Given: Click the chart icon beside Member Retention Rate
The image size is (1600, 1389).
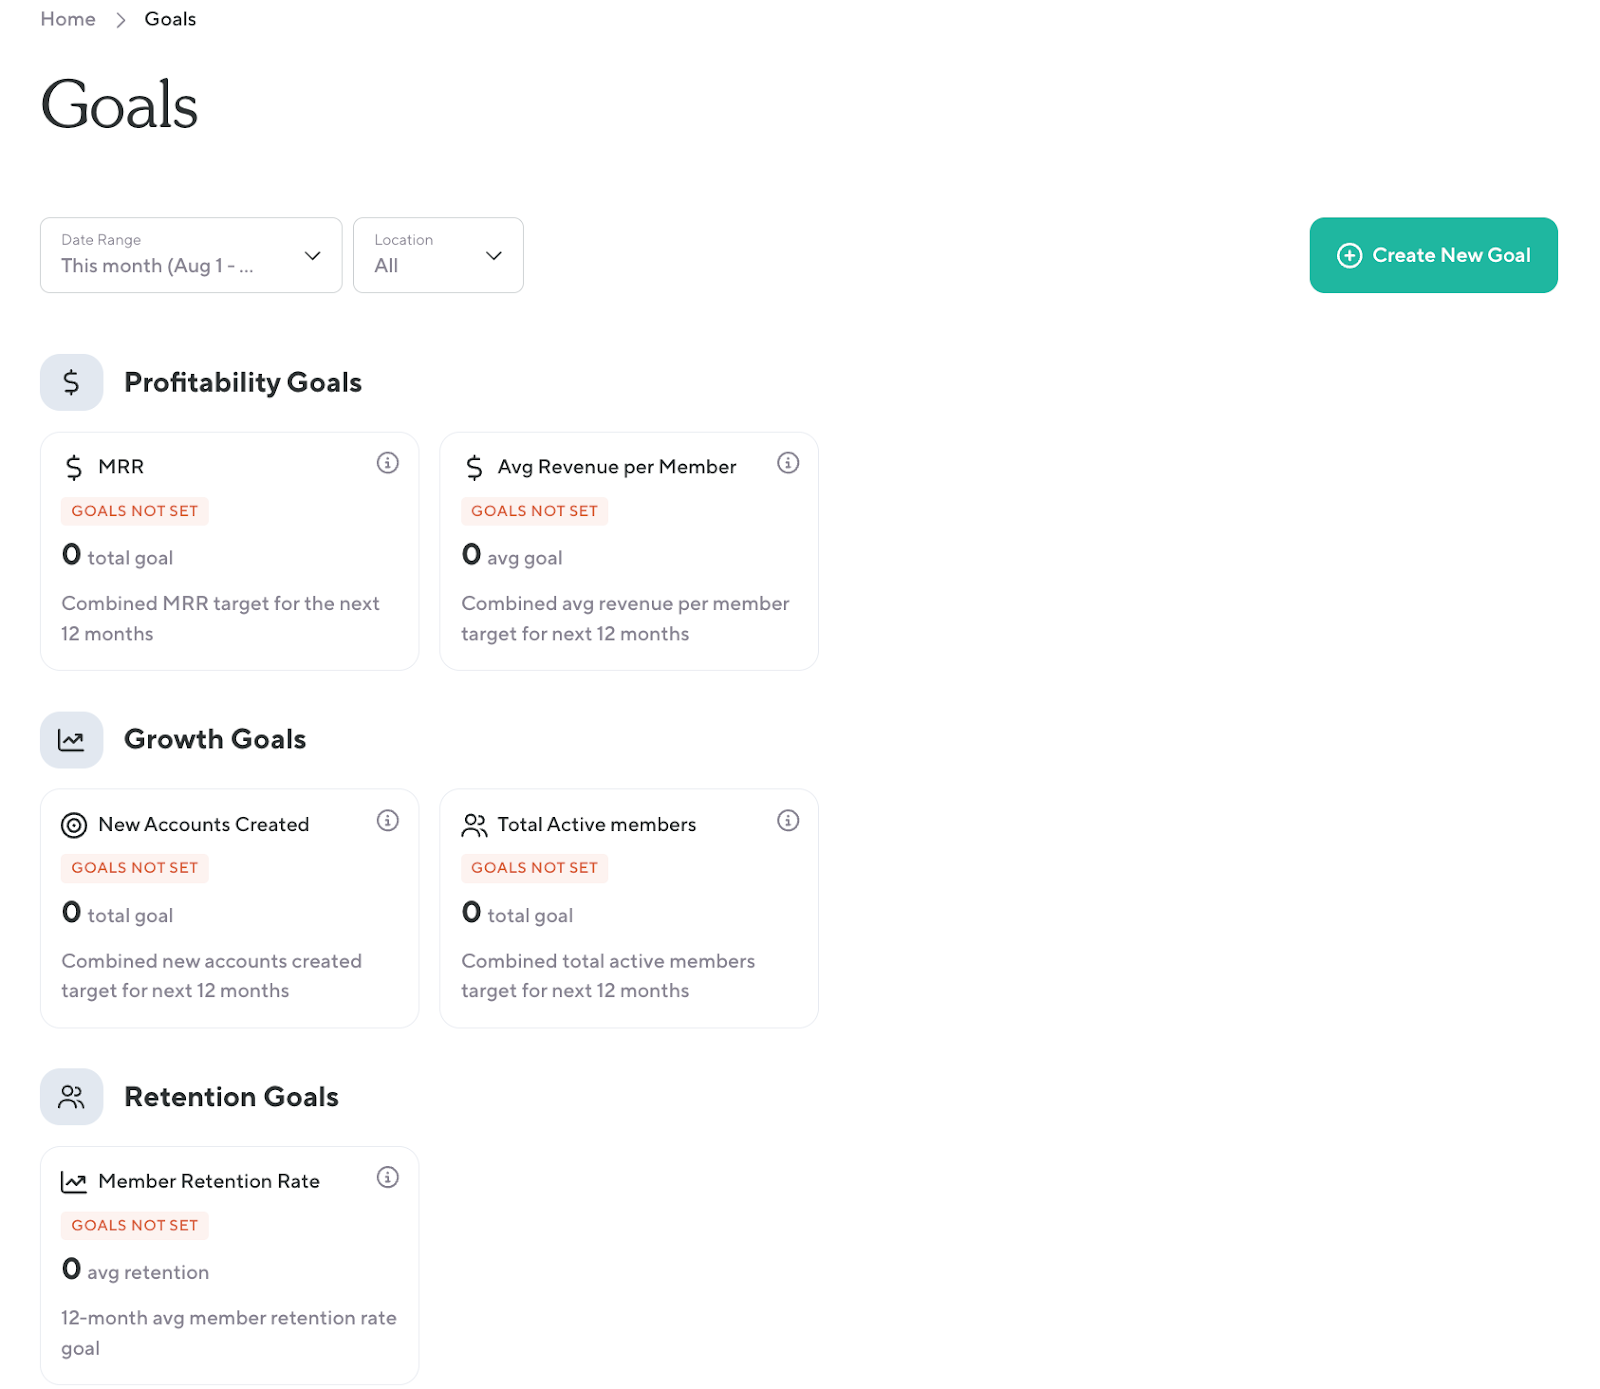Looking at the screenshot, I should pyautogui.click(x=74, y=1182).
